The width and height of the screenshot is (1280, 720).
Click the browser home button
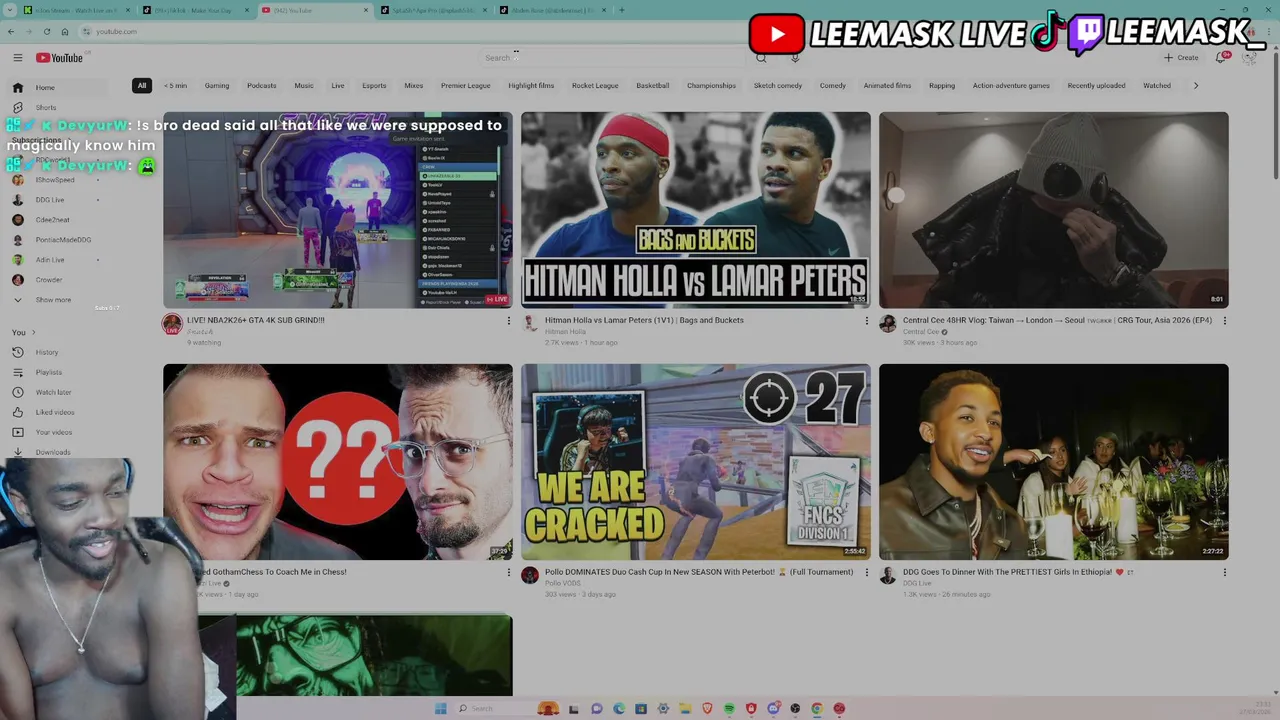[64, 31]
